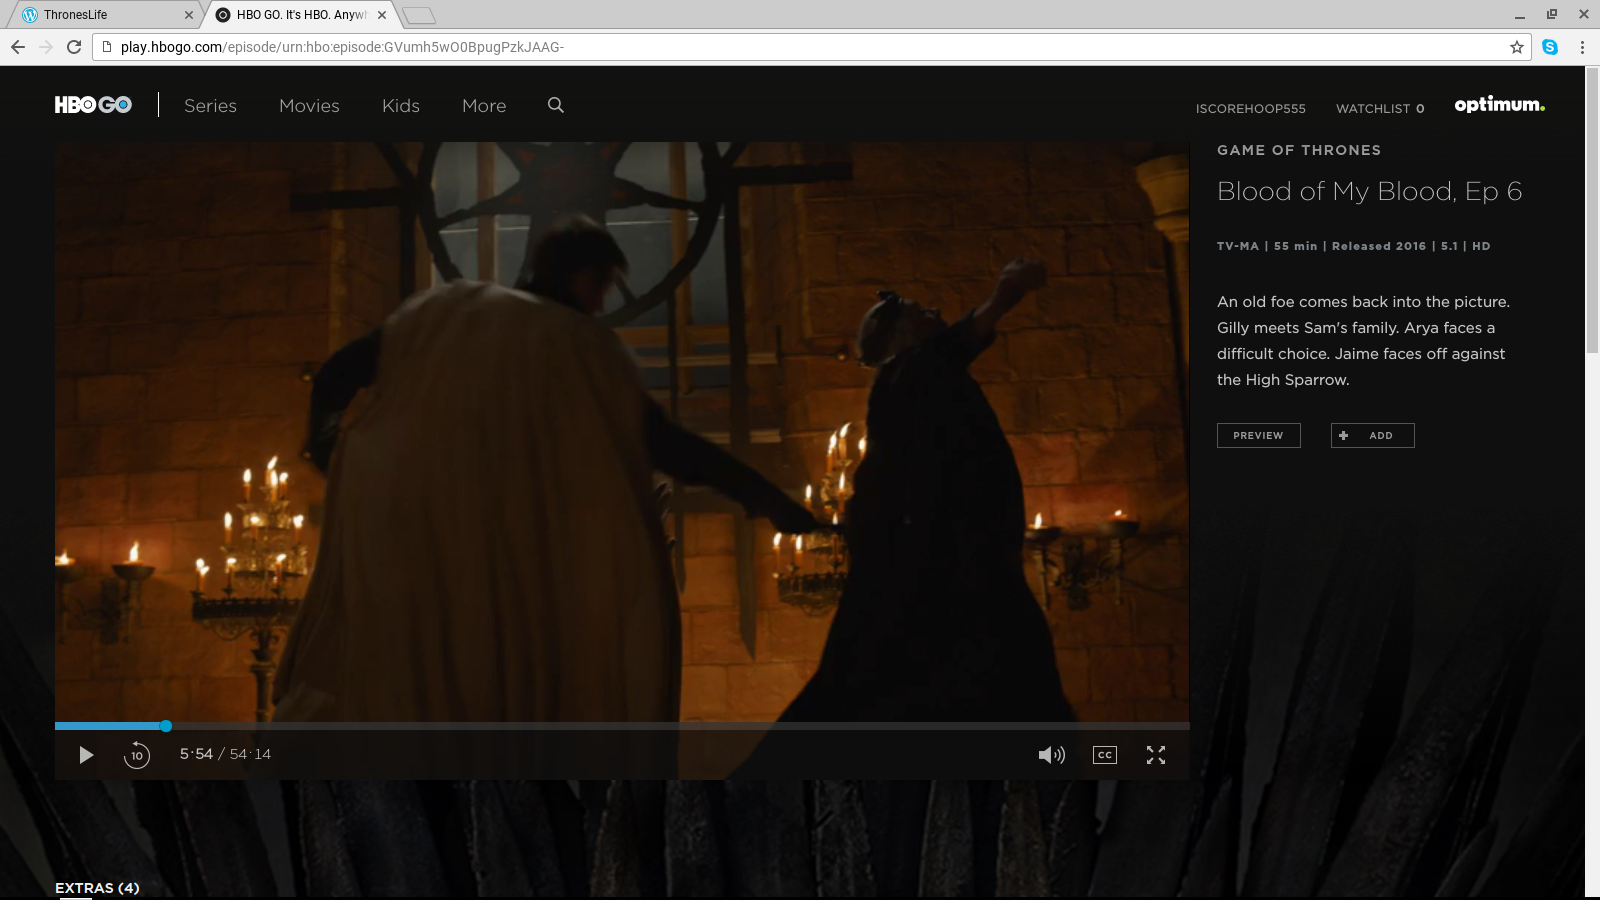Viewport: 1600px width, 900px height.
Task: Click the video progress bar's blue handle
Action: pos(166,726)
